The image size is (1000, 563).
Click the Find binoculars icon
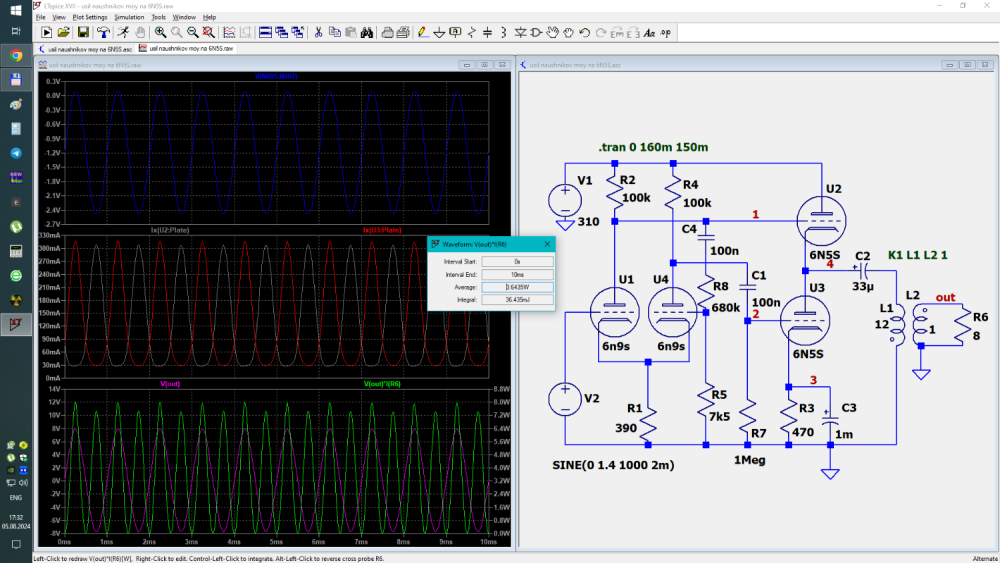[367, 32]
